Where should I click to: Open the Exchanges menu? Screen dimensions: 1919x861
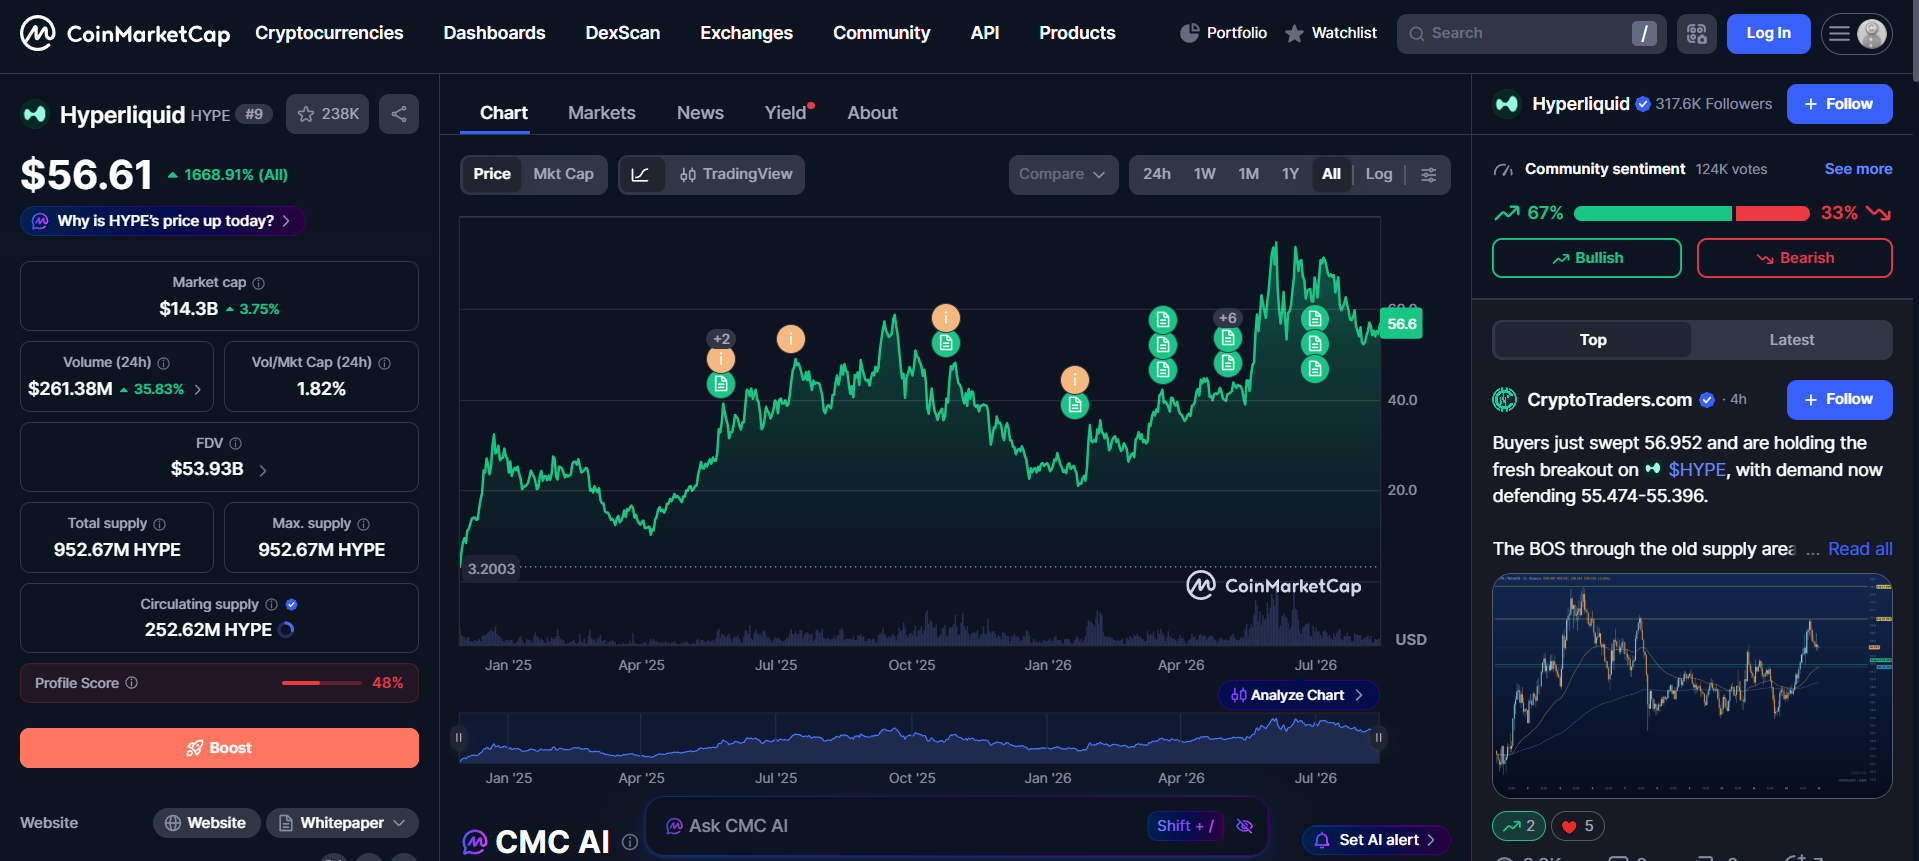pyautogui.click(x=746, y=33)
